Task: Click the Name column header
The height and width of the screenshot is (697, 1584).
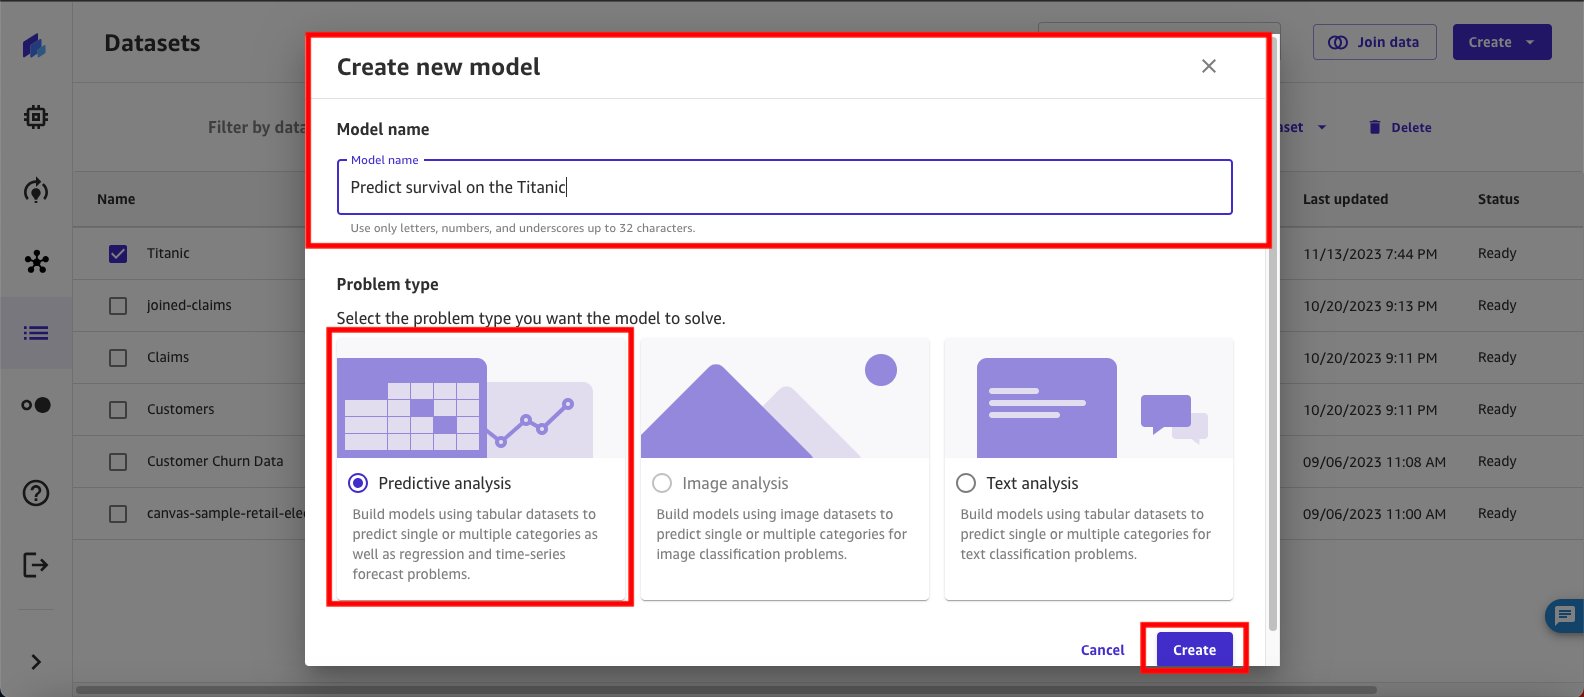Action: (x=116, y=199)
